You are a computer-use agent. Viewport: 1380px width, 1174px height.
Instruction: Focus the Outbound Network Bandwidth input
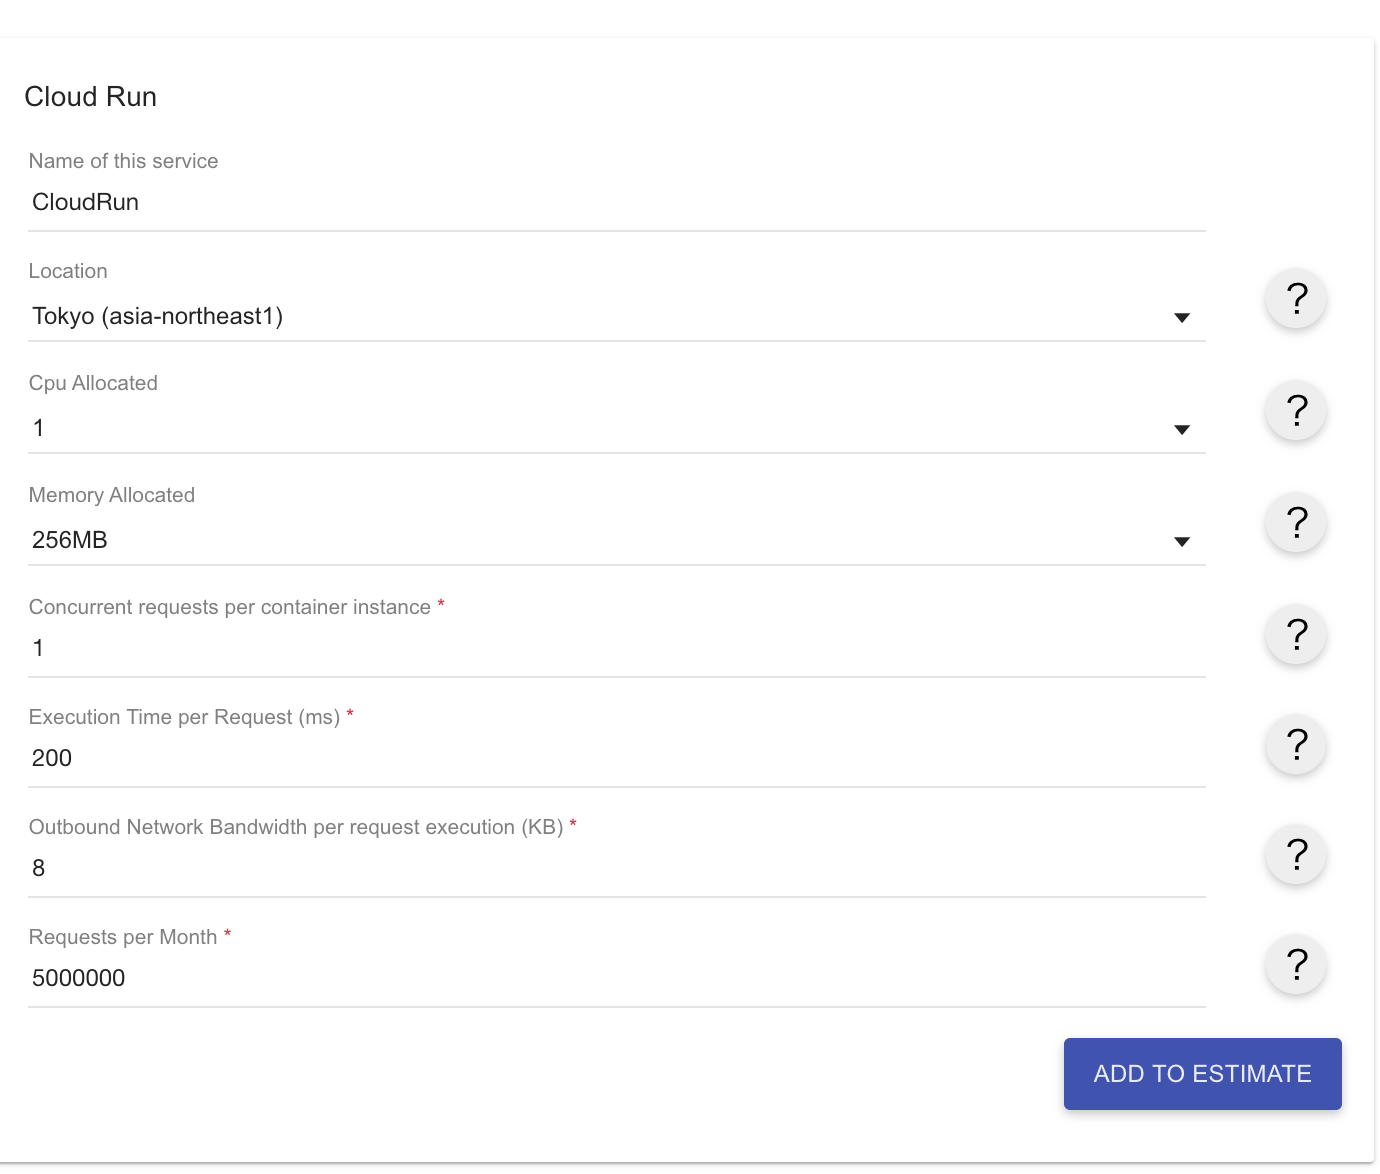(x=617, y=869)
